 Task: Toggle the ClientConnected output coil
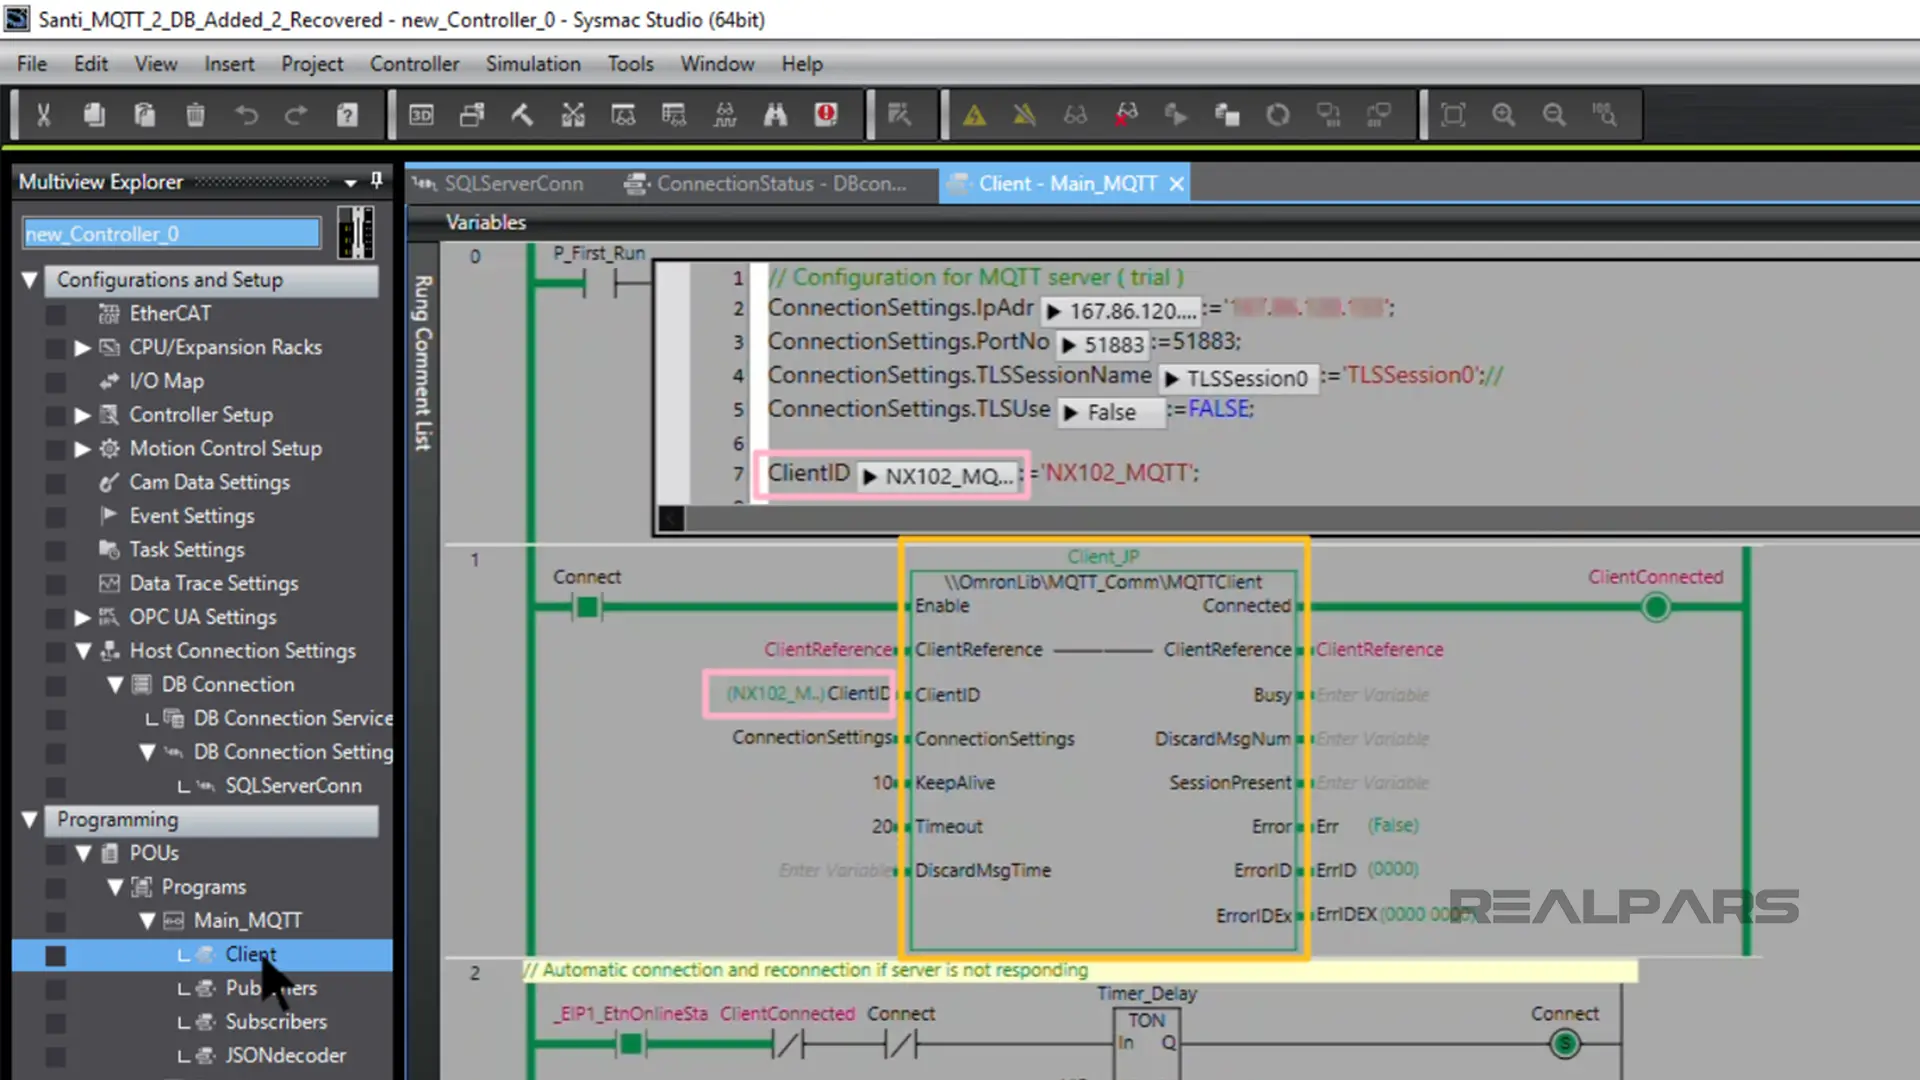[x=1656, y=607]
